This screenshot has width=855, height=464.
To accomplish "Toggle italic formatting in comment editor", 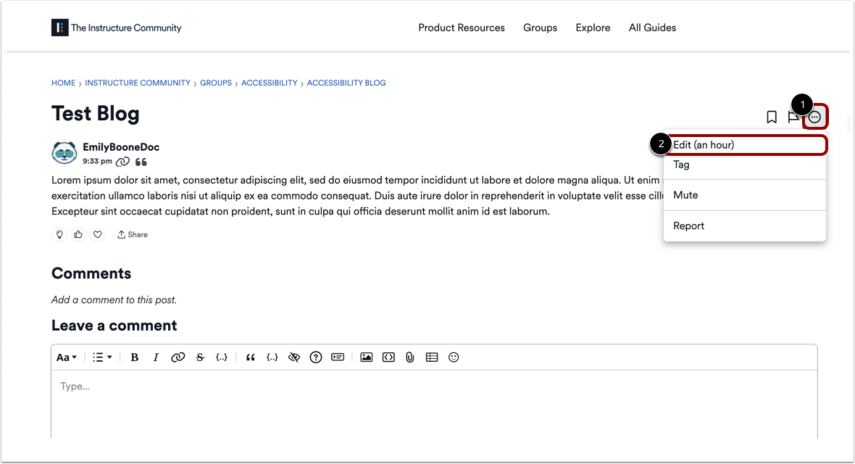I will (x=155, y=357).
